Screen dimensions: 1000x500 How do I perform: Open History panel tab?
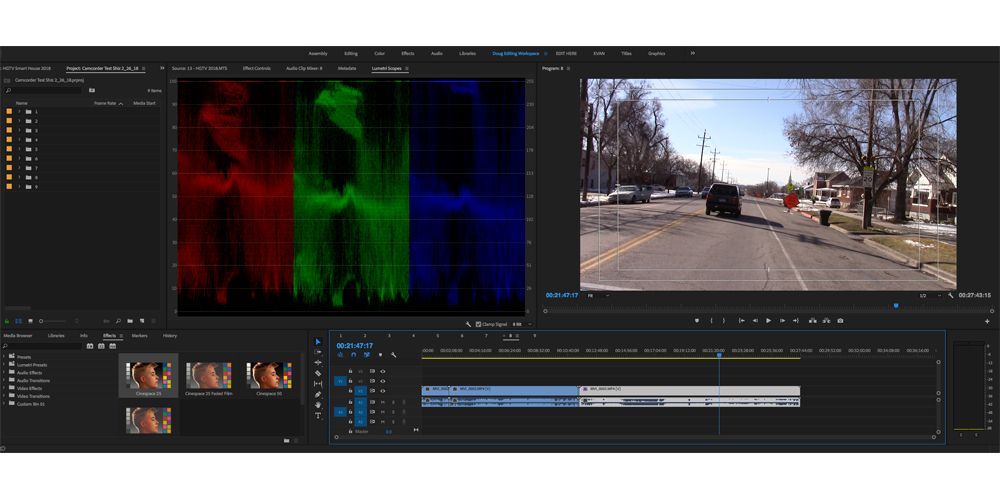(170, 335)
